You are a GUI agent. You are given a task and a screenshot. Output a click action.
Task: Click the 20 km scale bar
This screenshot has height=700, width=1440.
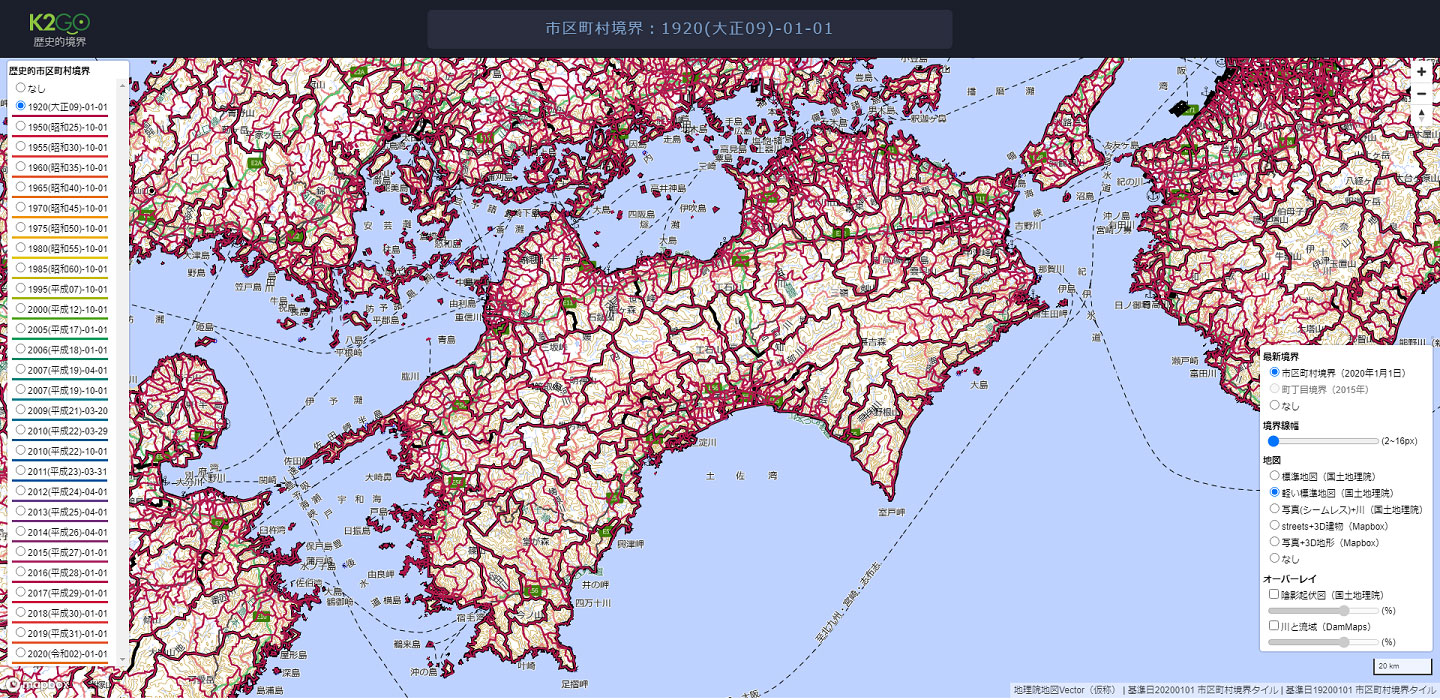click(1402, 666)
